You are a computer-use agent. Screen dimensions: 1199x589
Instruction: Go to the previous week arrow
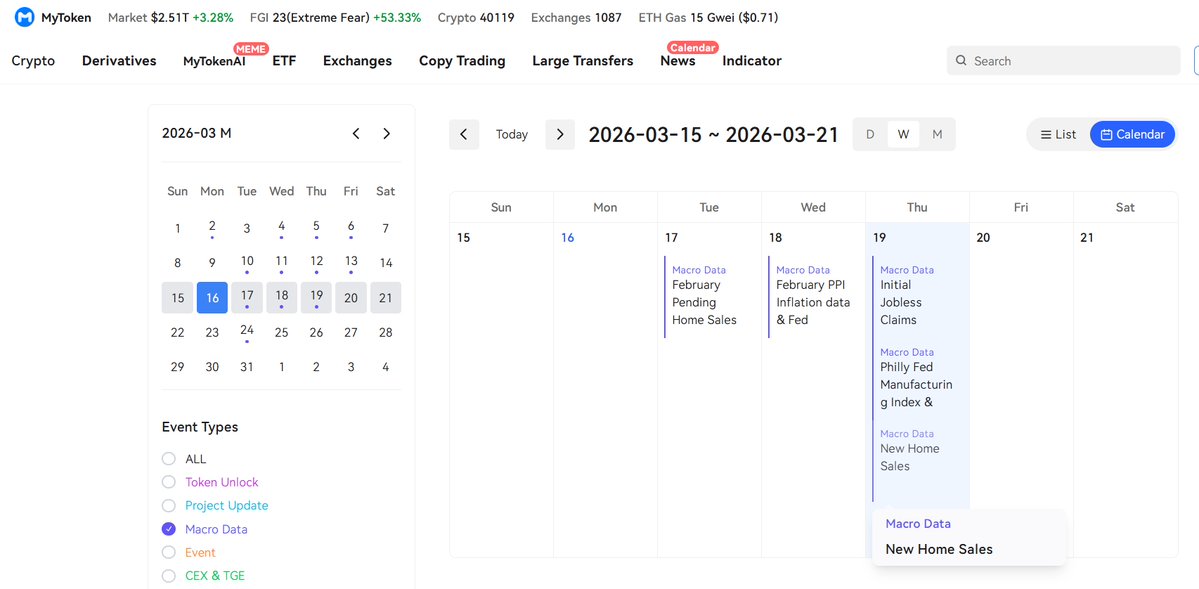[x=464, y=135]
